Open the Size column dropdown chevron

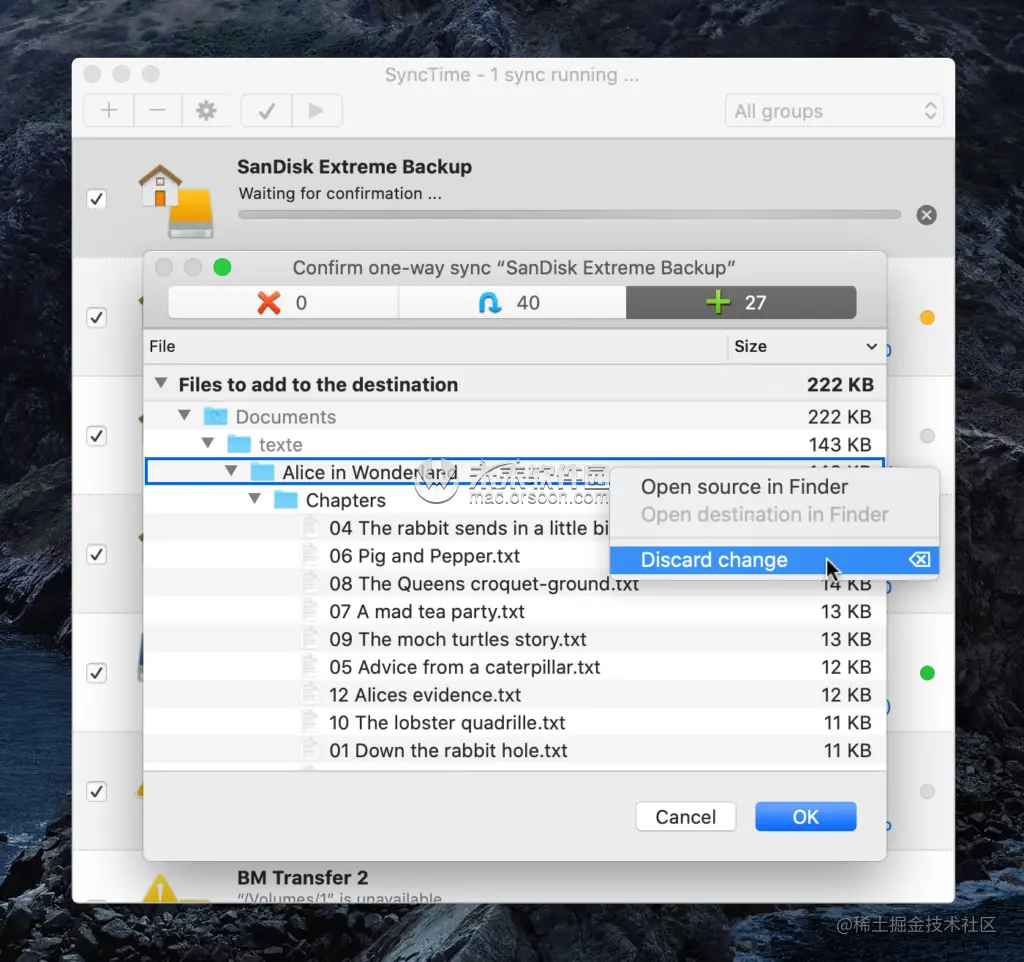click(871, 346)
